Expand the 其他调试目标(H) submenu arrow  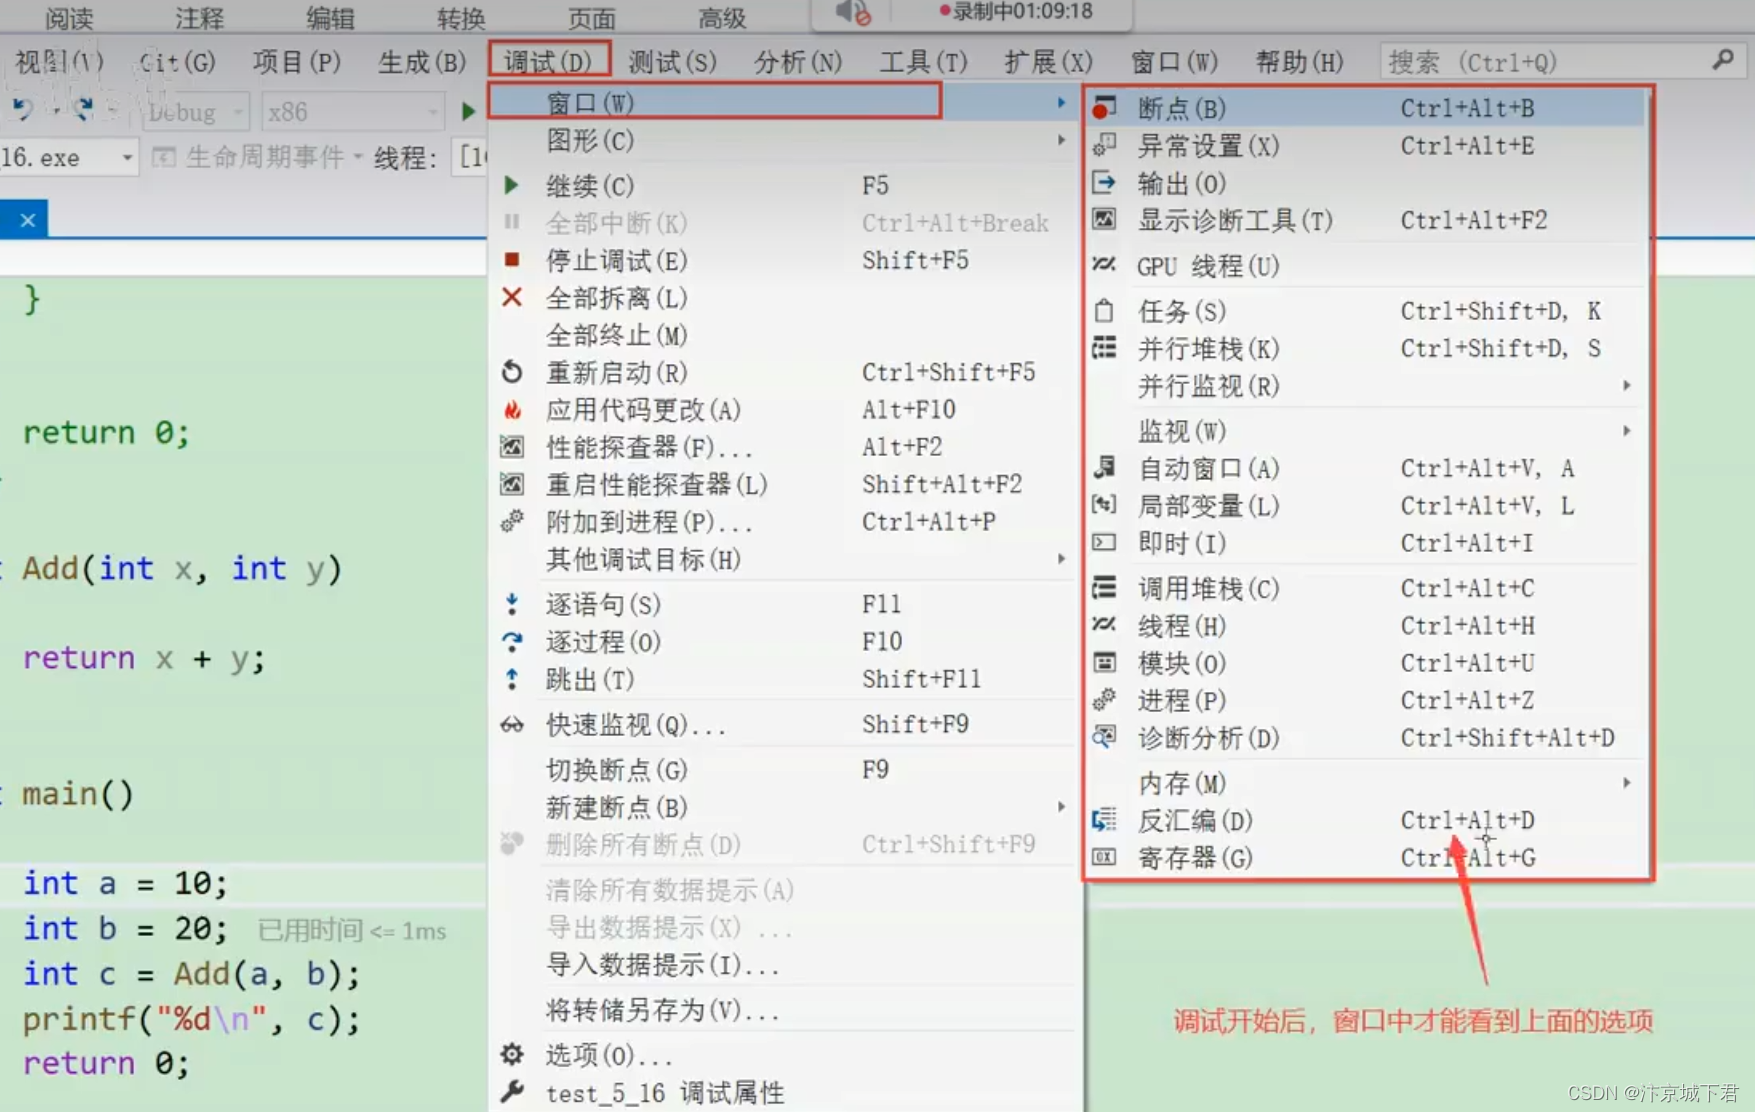point(1061,558)
